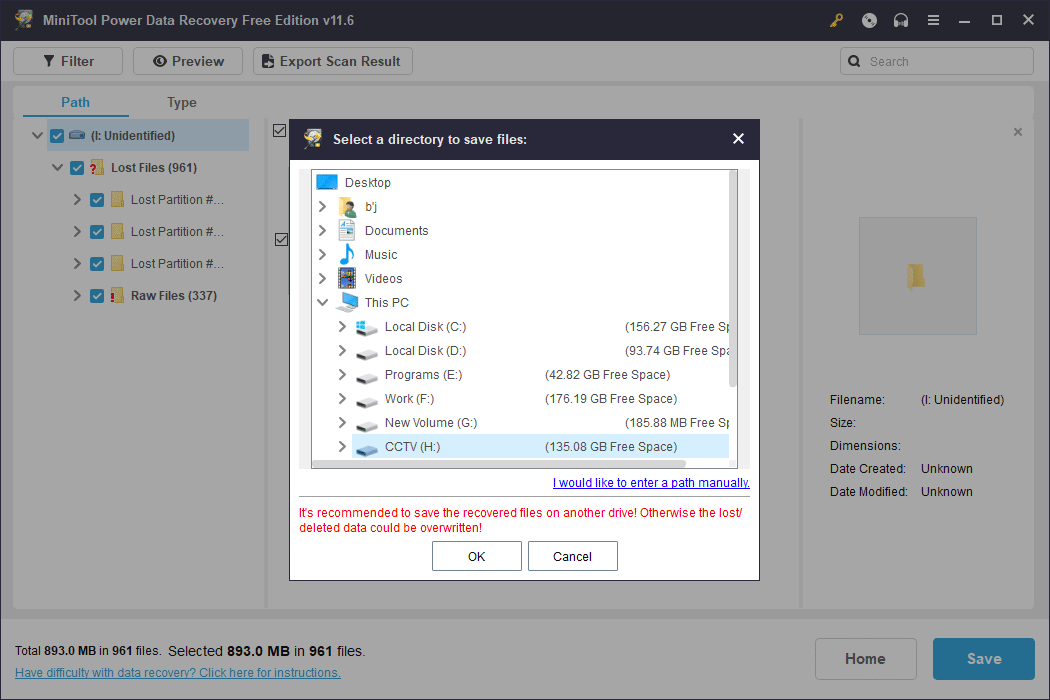Toggle the Raw Files (337) checkbox
Viewport: 1050px width, 700px height.
[x=97, y=295]
